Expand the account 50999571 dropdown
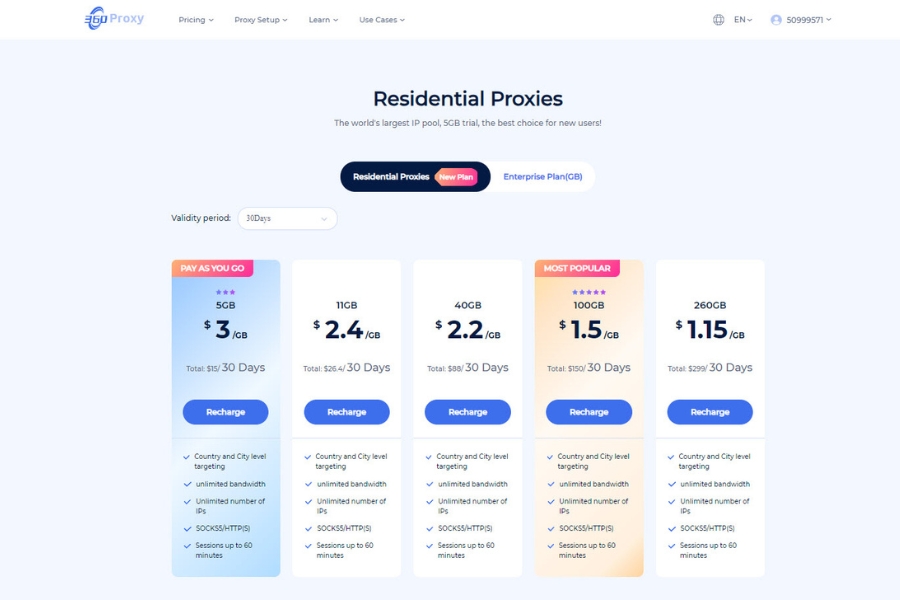The image size is (900, 600). 808,20
